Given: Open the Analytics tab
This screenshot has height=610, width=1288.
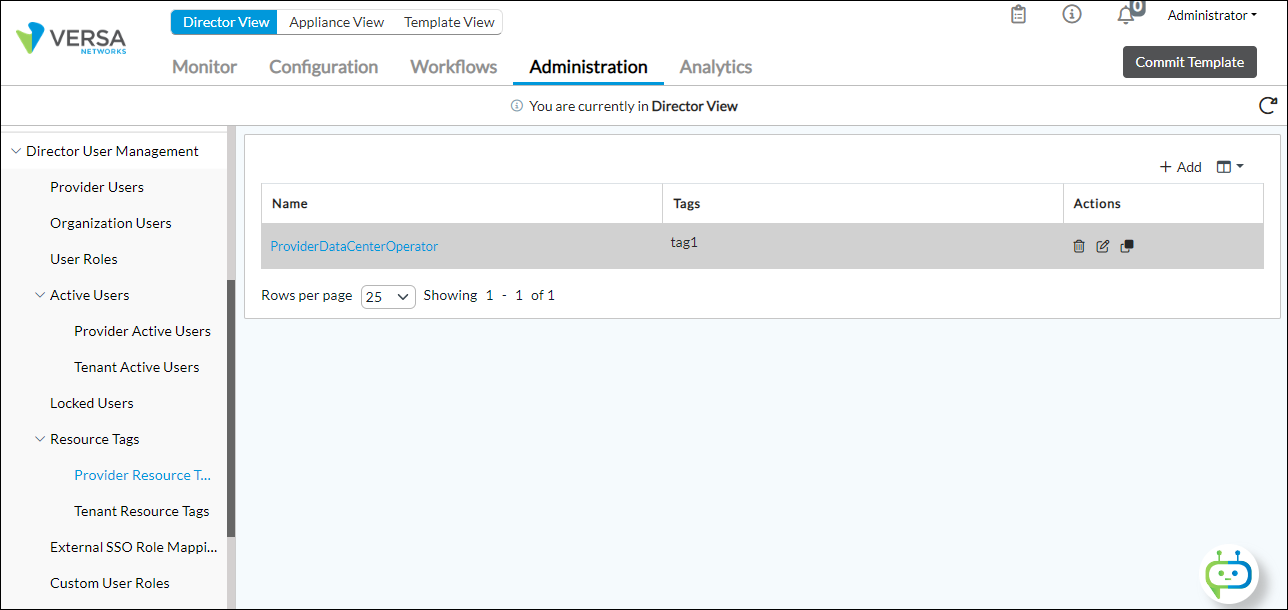Looking at the screenshot, I should pyautogui.click(x=715, y=67).
